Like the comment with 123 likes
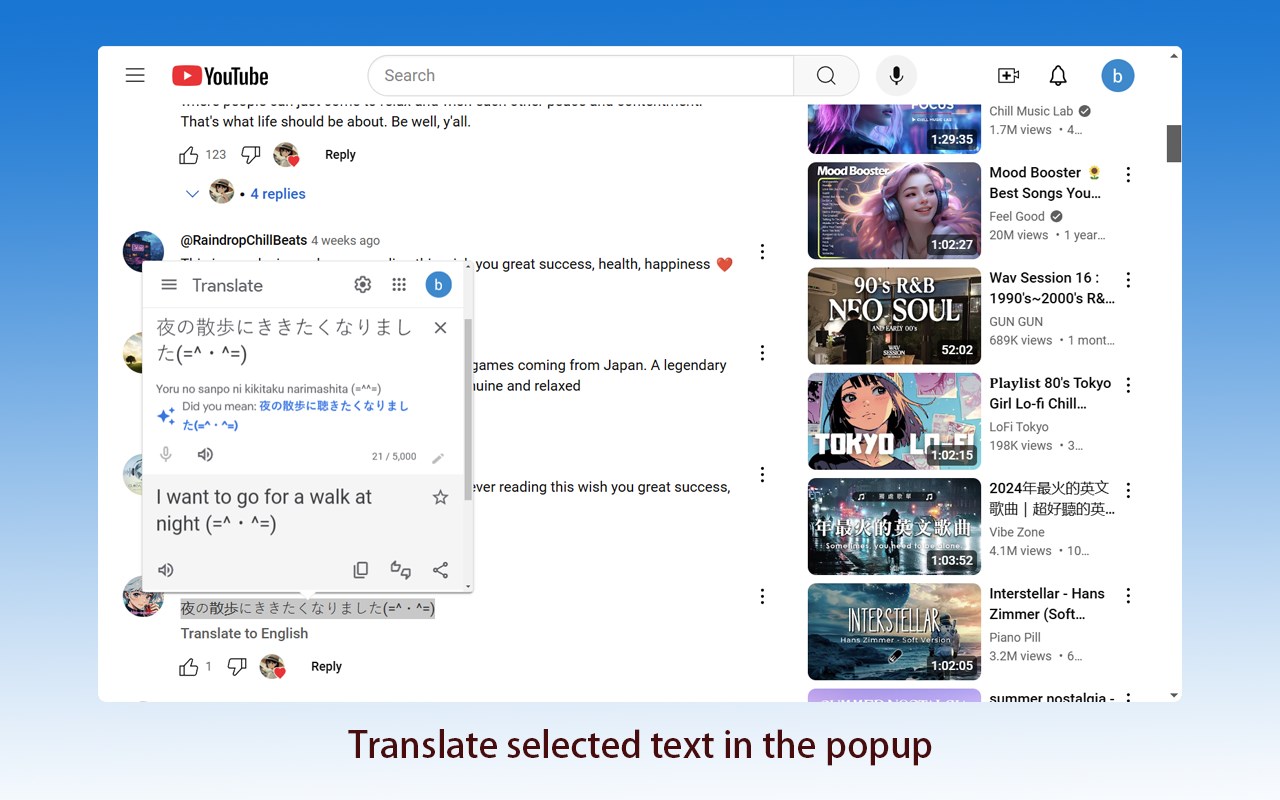This screenshot has height=800, width=1280. (189, 155)
